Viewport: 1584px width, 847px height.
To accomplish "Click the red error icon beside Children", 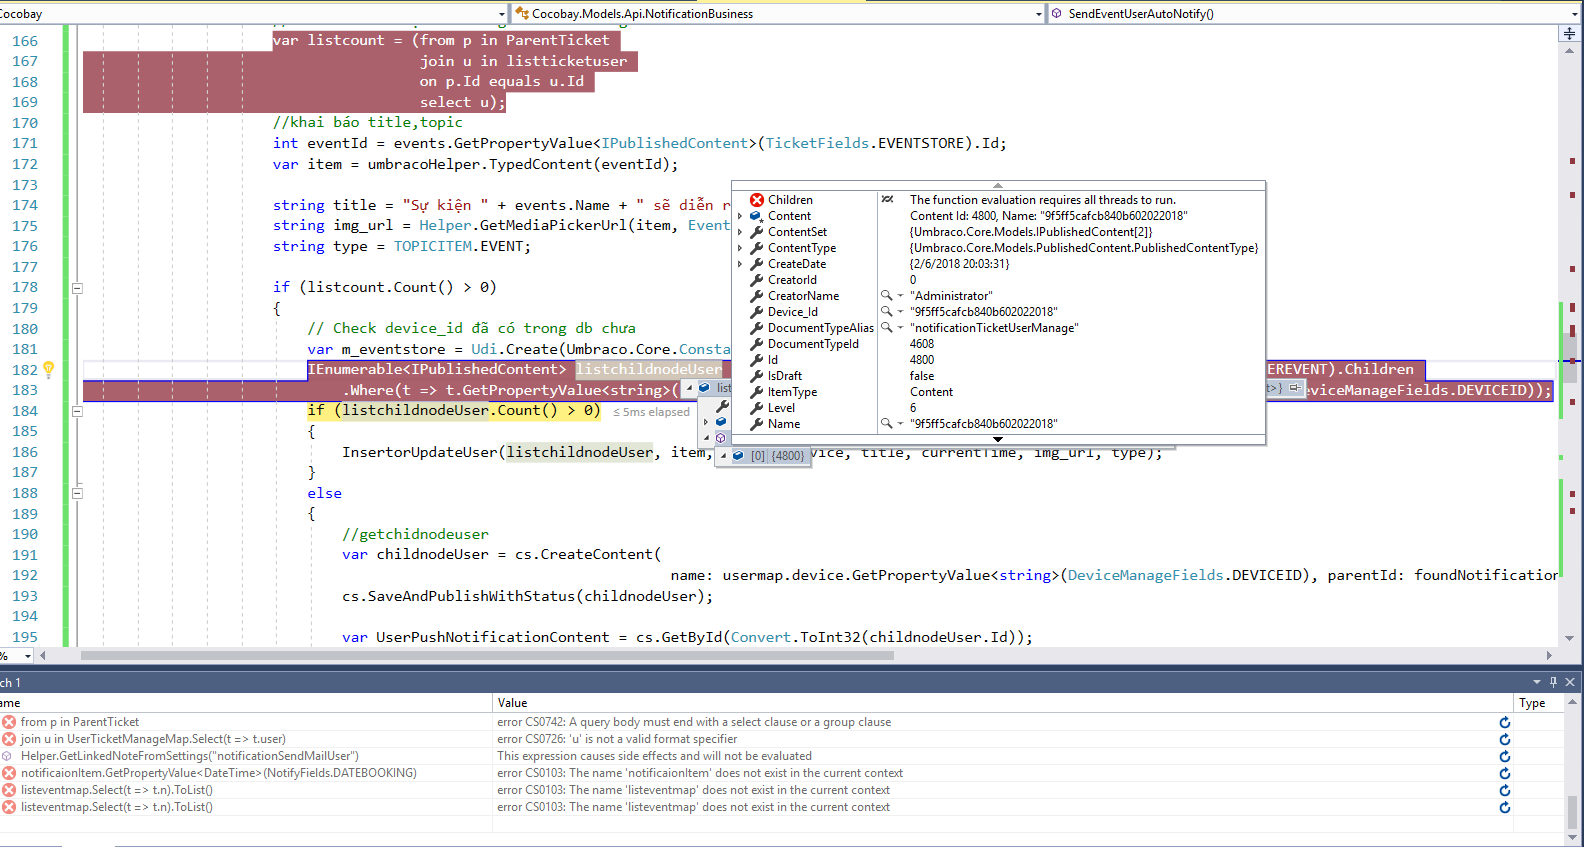I will (757, 200).
